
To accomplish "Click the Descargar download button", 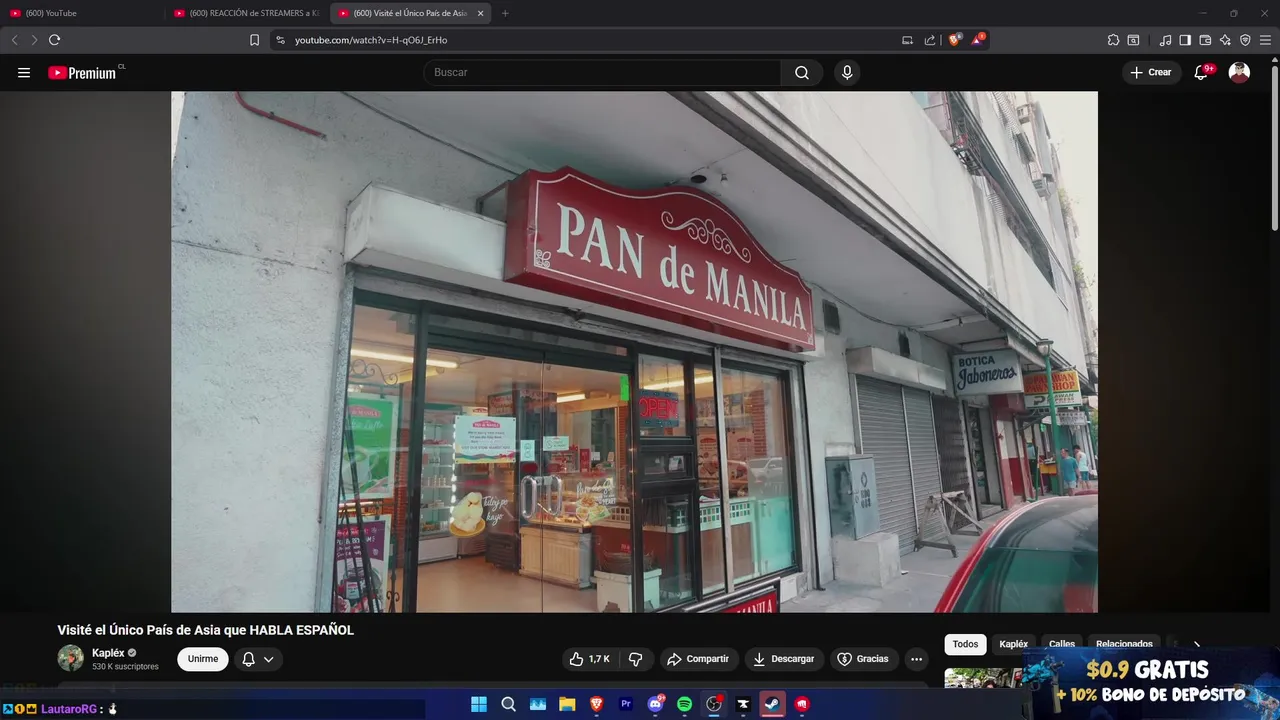I will pos(784,659).
